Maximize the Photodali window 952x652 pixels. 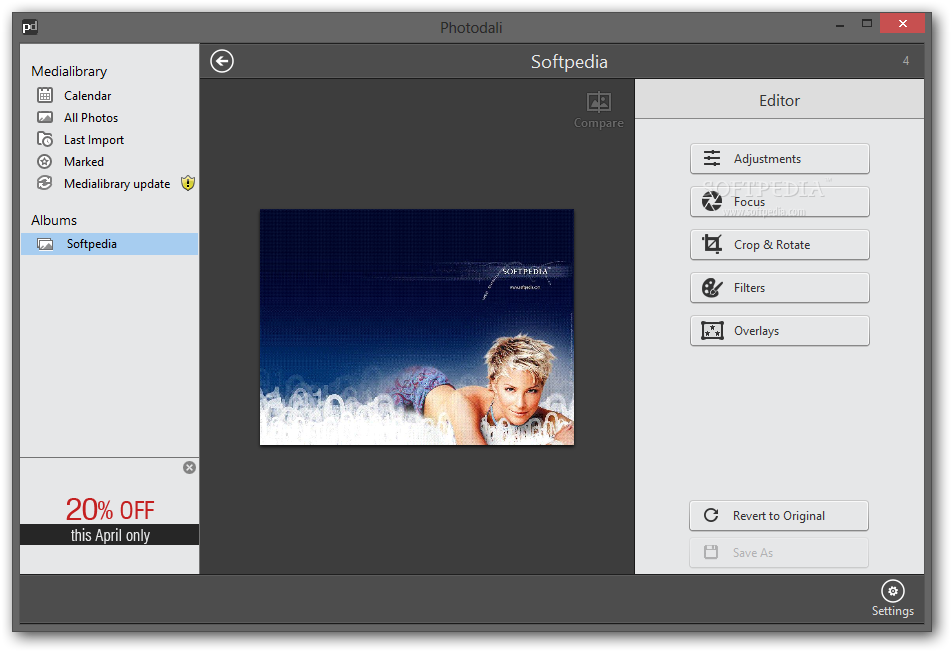point(866,23)
